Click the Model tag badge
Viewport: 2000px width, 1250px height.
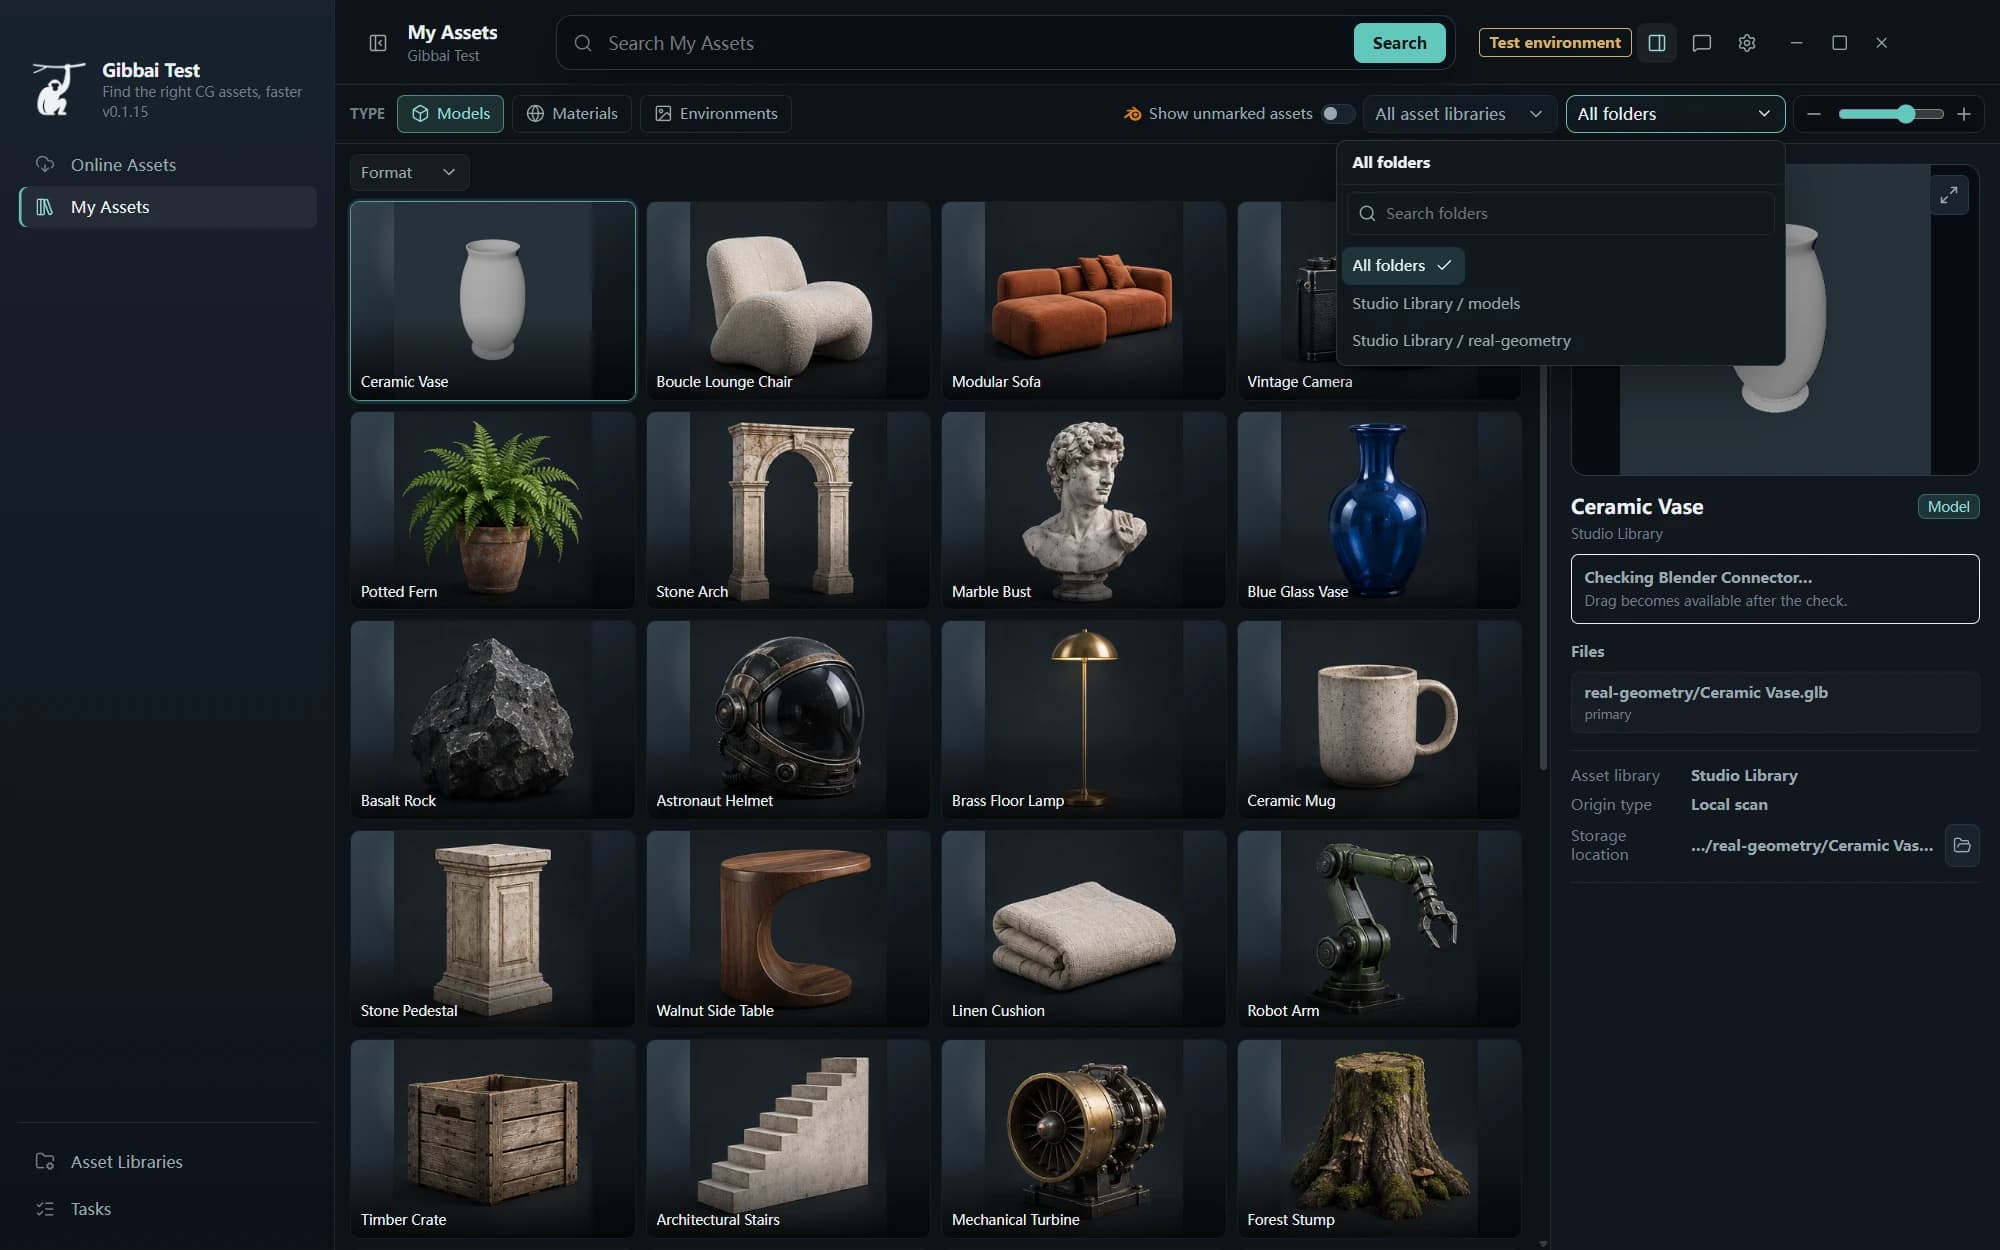tap(1948, 506)
